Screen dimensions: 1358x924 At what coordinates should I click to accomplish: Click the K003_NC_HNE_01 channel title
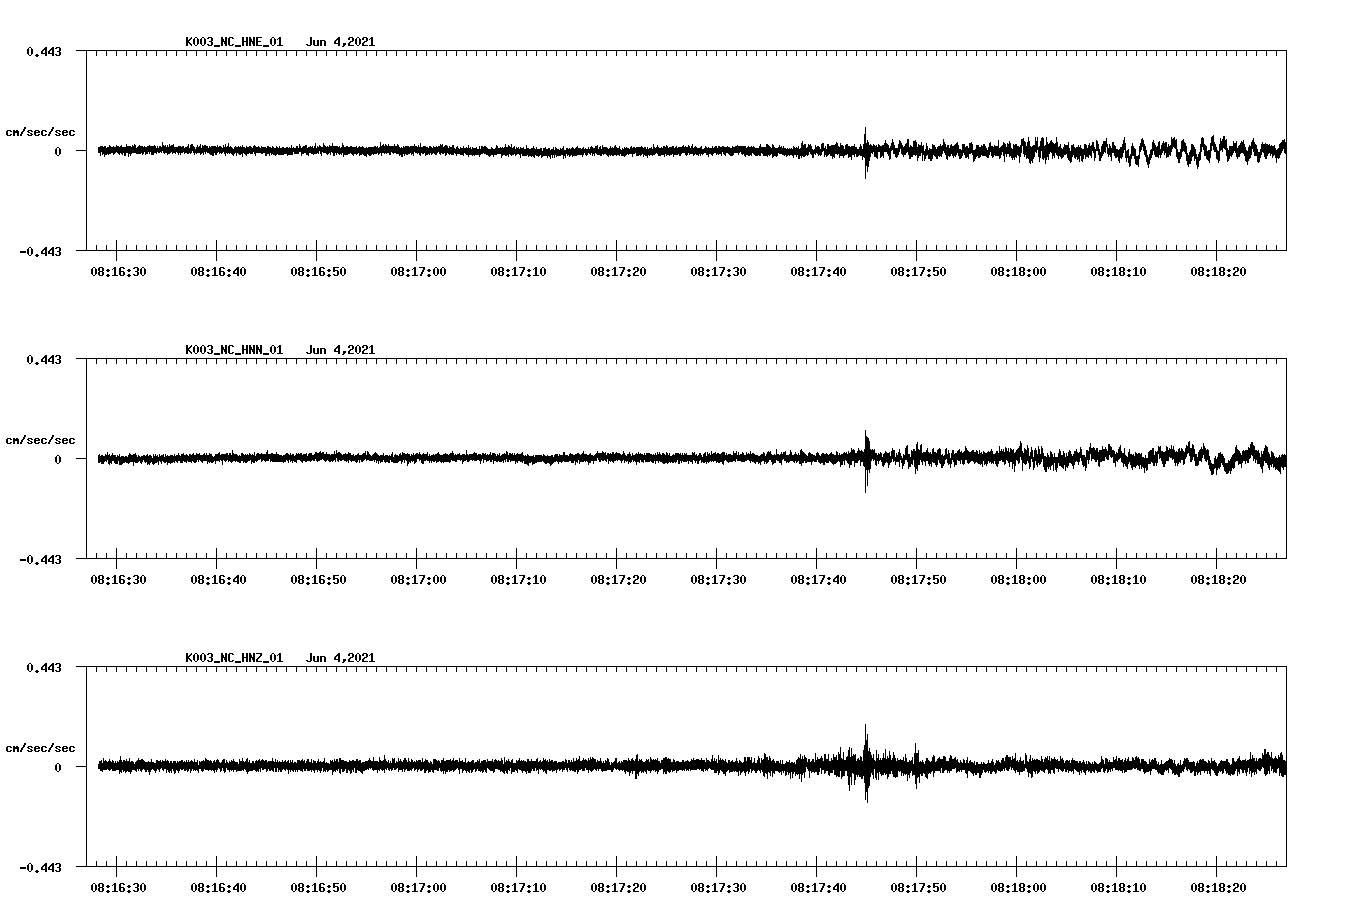[234, 42]
